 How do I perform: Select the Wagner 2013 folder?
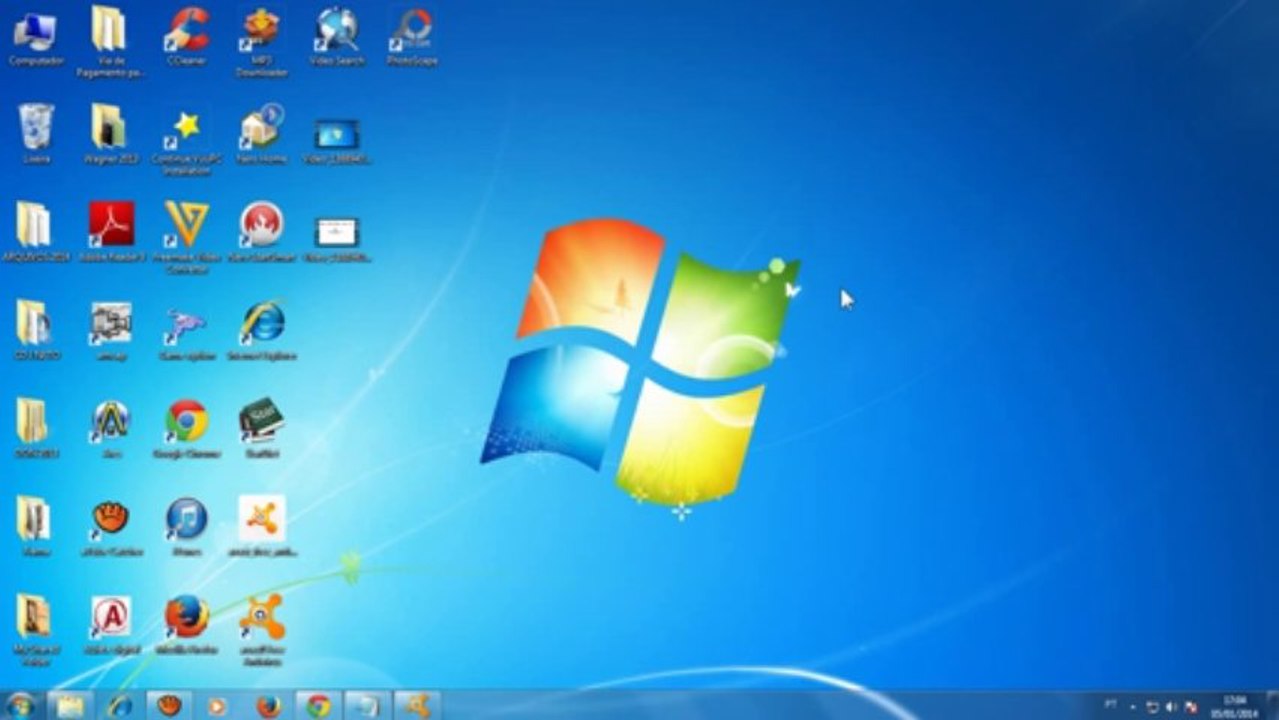pos(110,134)
